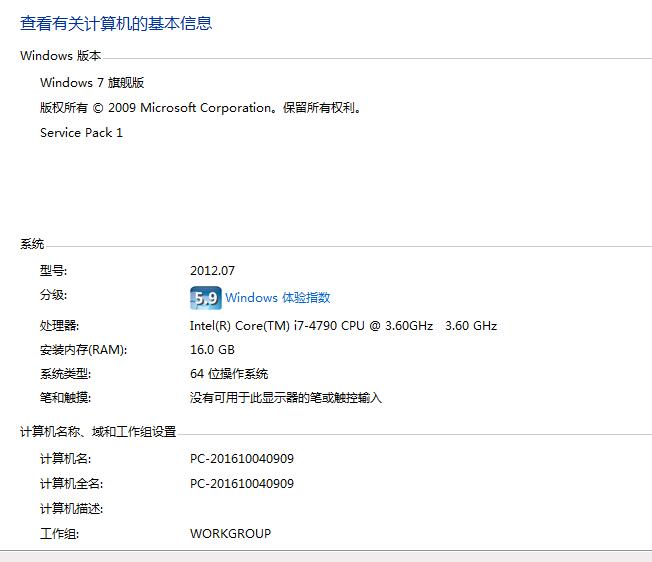Click the pen and touch status text
This screenshot has height=562, width=652.
click(286, 398)
